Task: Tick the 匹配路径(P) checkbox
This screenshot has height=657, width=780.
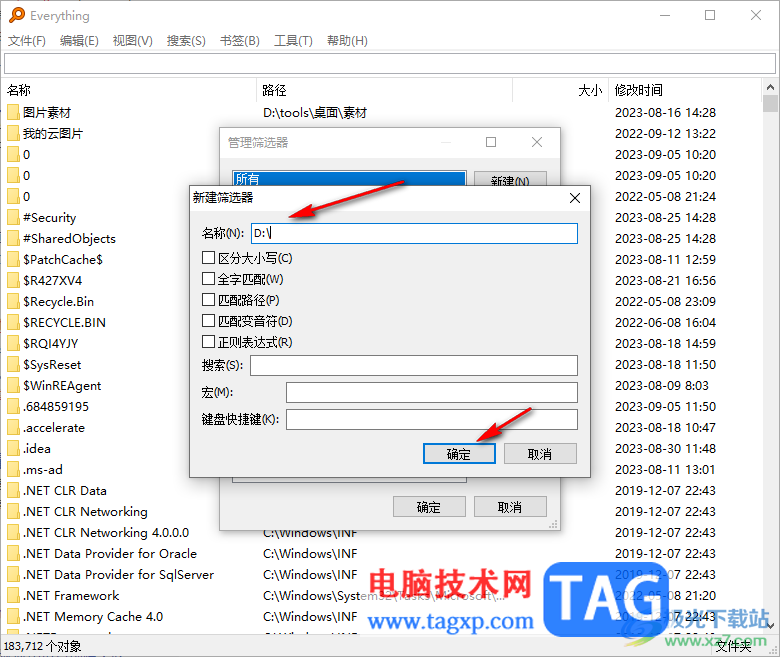Action: (x=208, y=300)
